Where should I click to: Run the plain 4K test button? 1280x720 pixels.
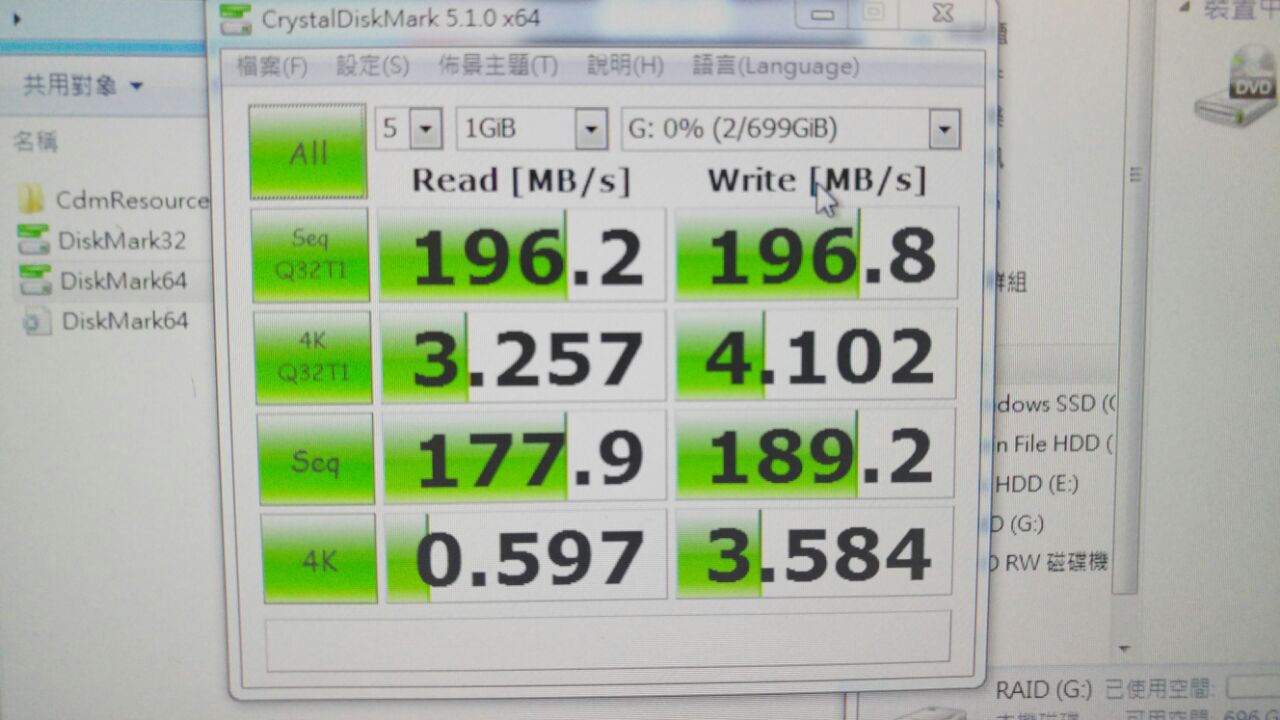click(320, 558)
